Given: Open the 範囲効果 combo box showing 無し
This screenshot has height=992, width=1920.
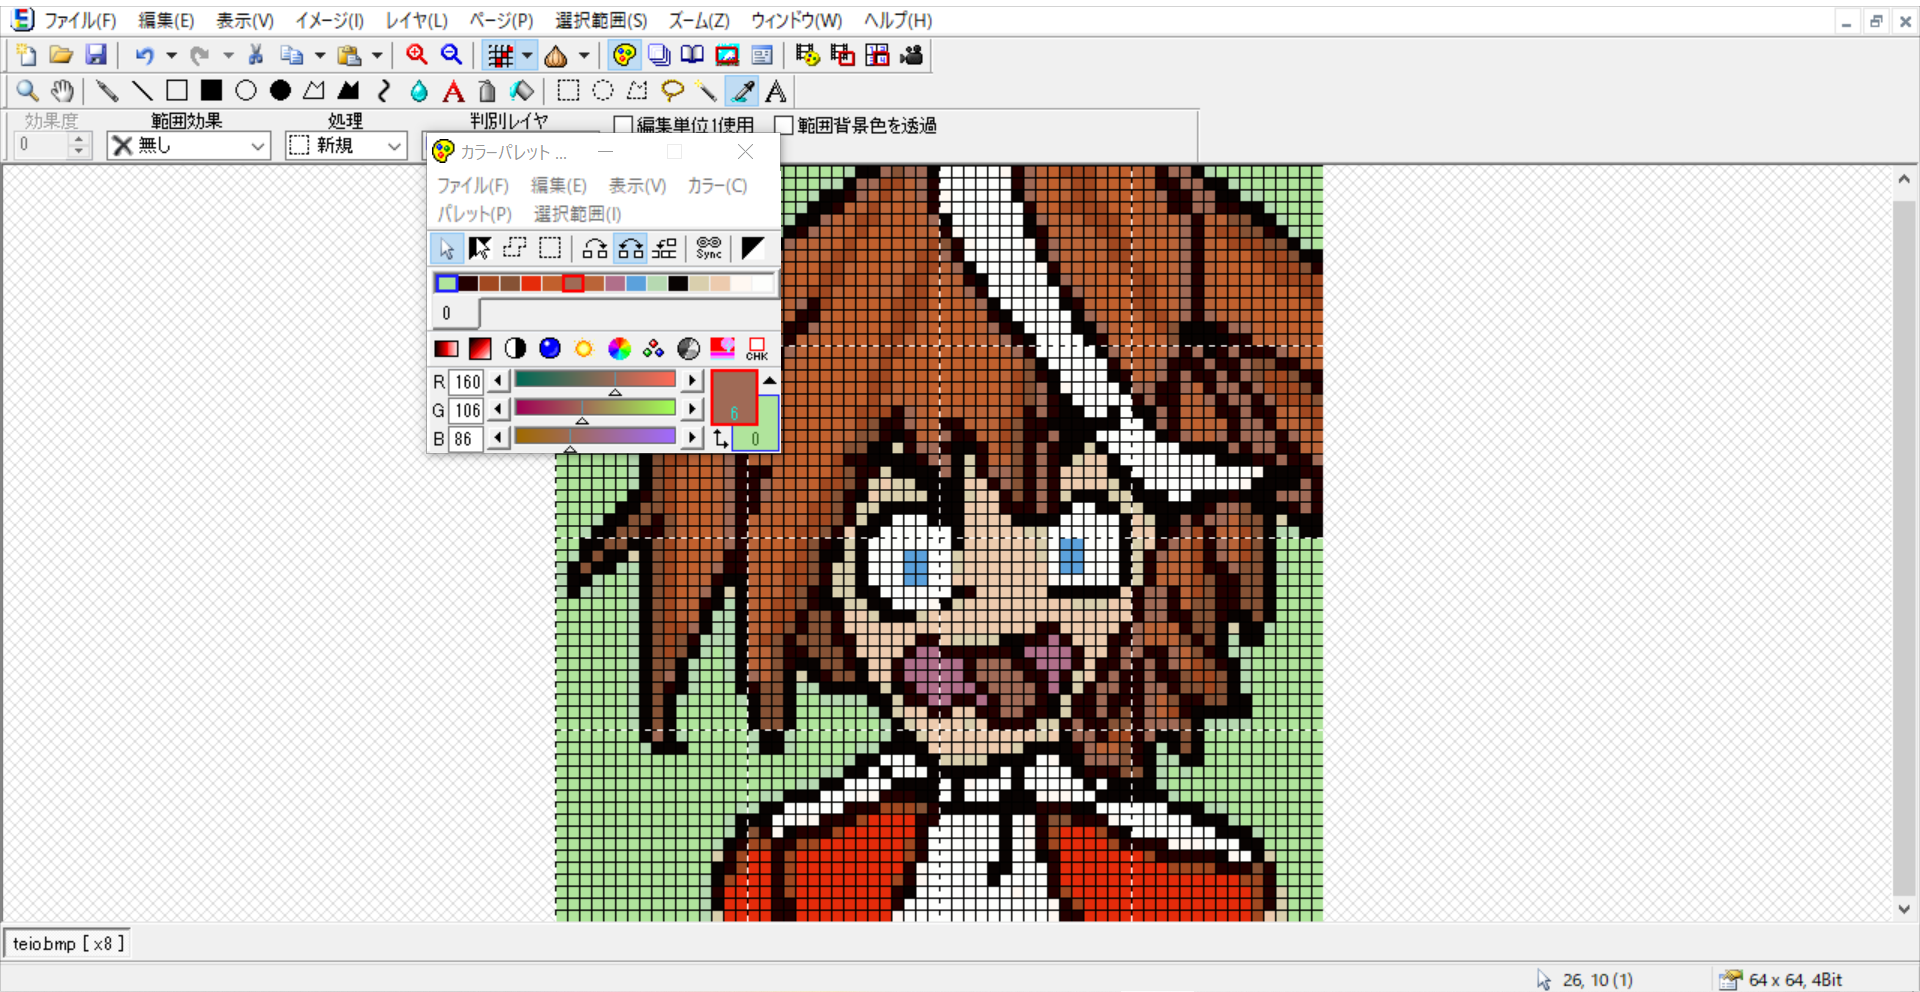Looking at the screenshot, I should tap(189, 145).
